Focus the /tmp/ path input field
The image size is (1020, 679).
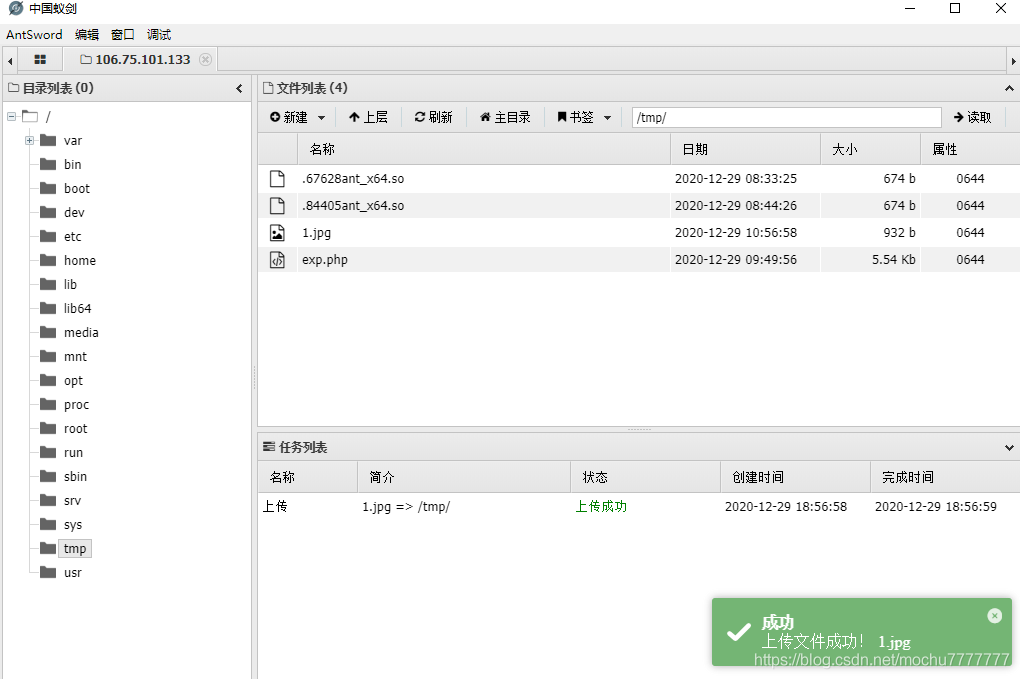click(786, 118)
